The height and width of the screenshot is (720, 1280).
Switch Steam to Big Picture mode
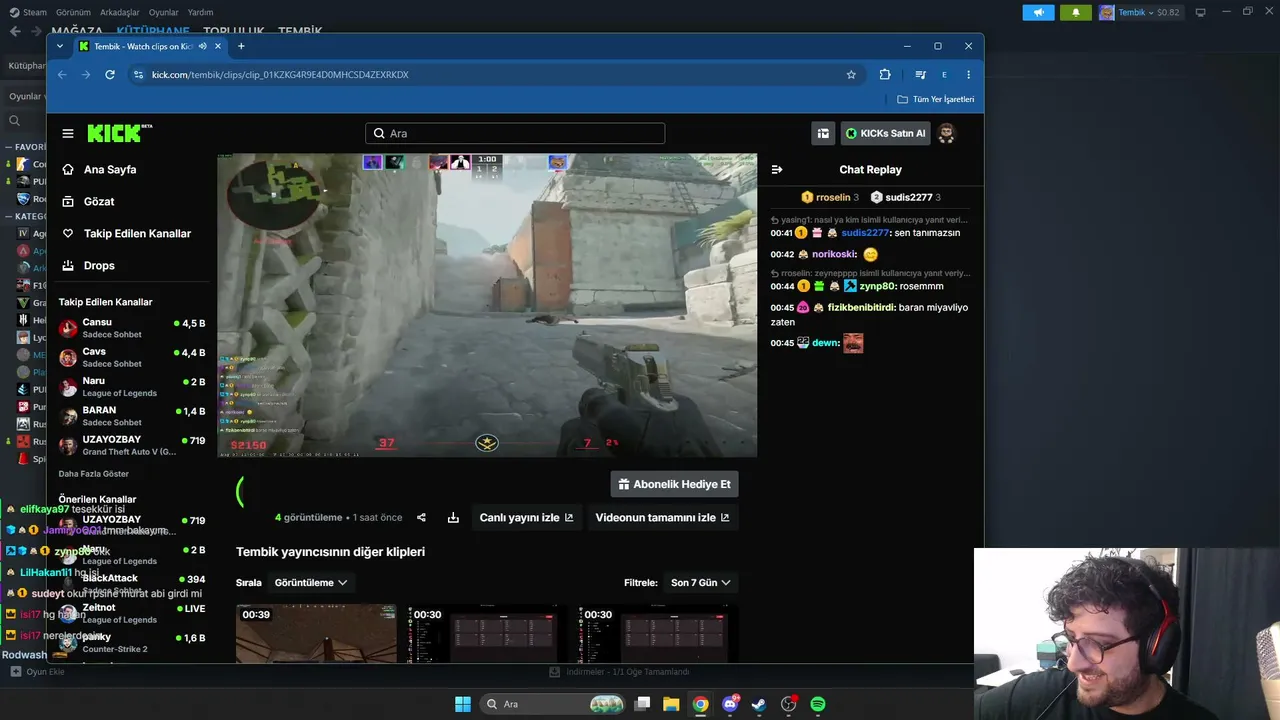tap(1200, 12)
